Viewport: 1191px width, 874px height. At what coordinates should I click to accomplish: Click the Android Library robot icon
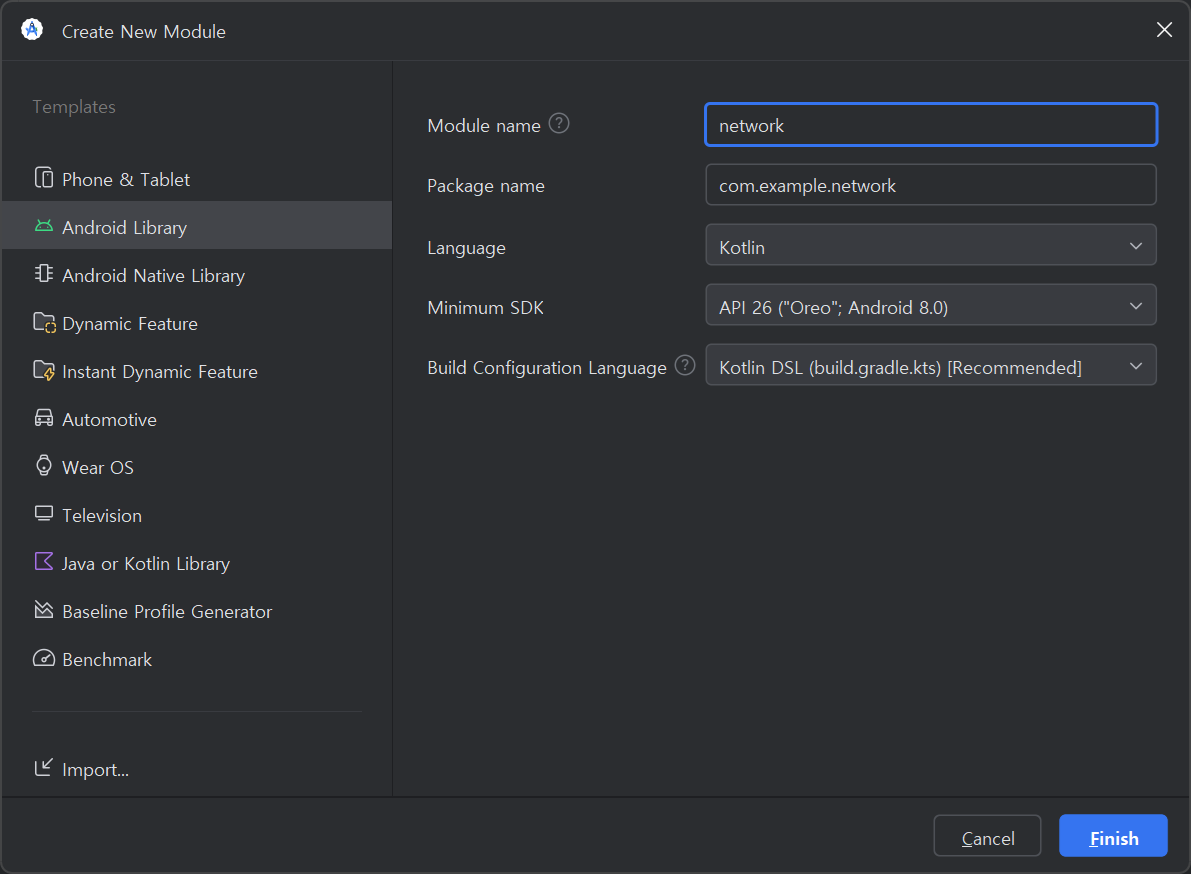point(44,226)
